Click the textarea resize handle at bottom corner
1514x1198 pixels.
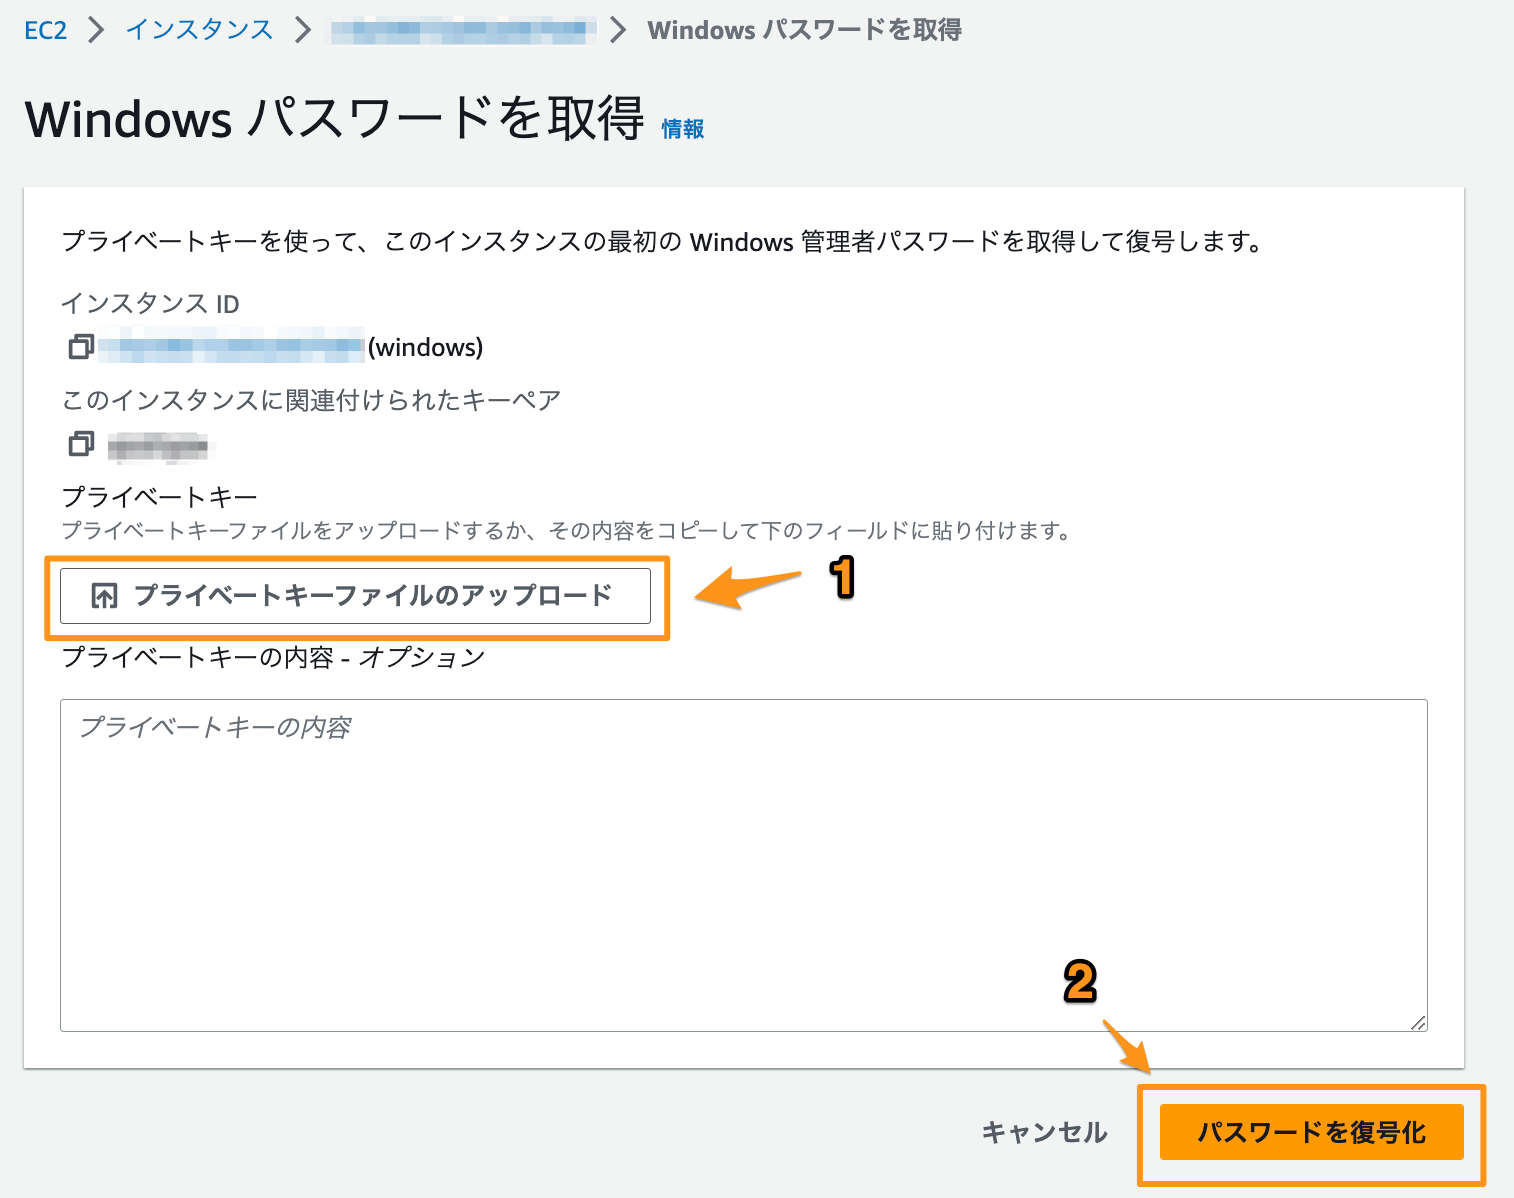click(1420, 1022)
